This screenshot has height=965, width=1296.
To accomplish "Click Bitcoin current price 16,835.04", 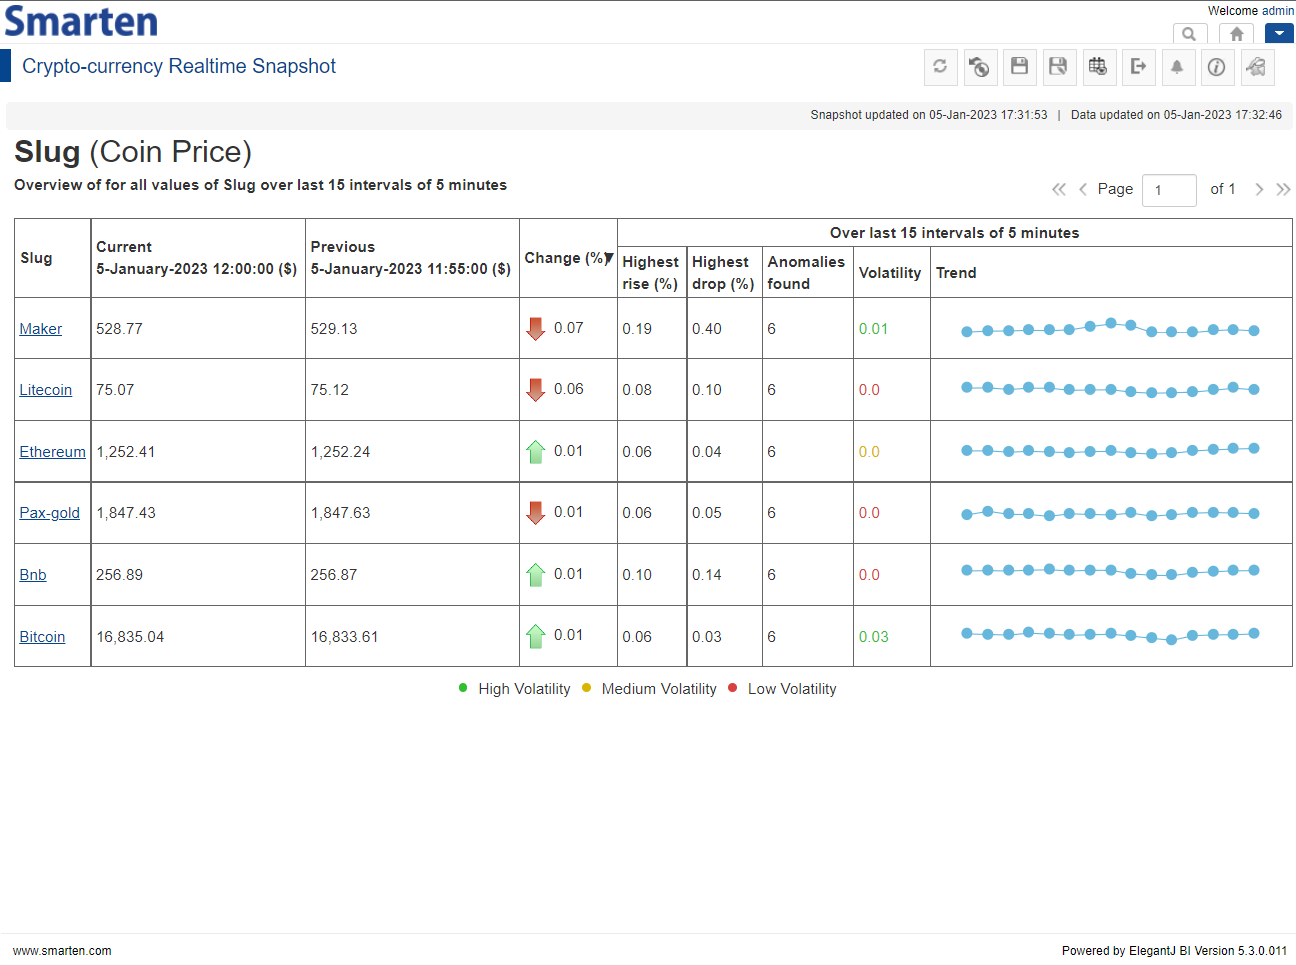I will 130,637.
